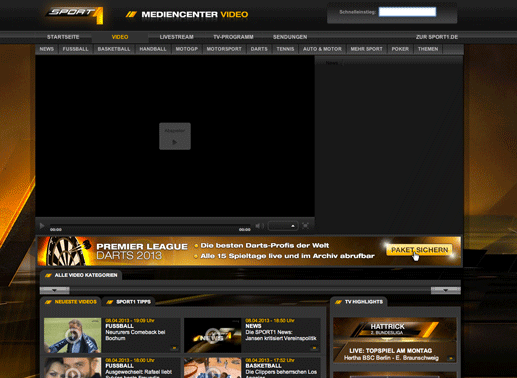
Task: Click the Paket Sichern button
Action: (x=419, y=250)
